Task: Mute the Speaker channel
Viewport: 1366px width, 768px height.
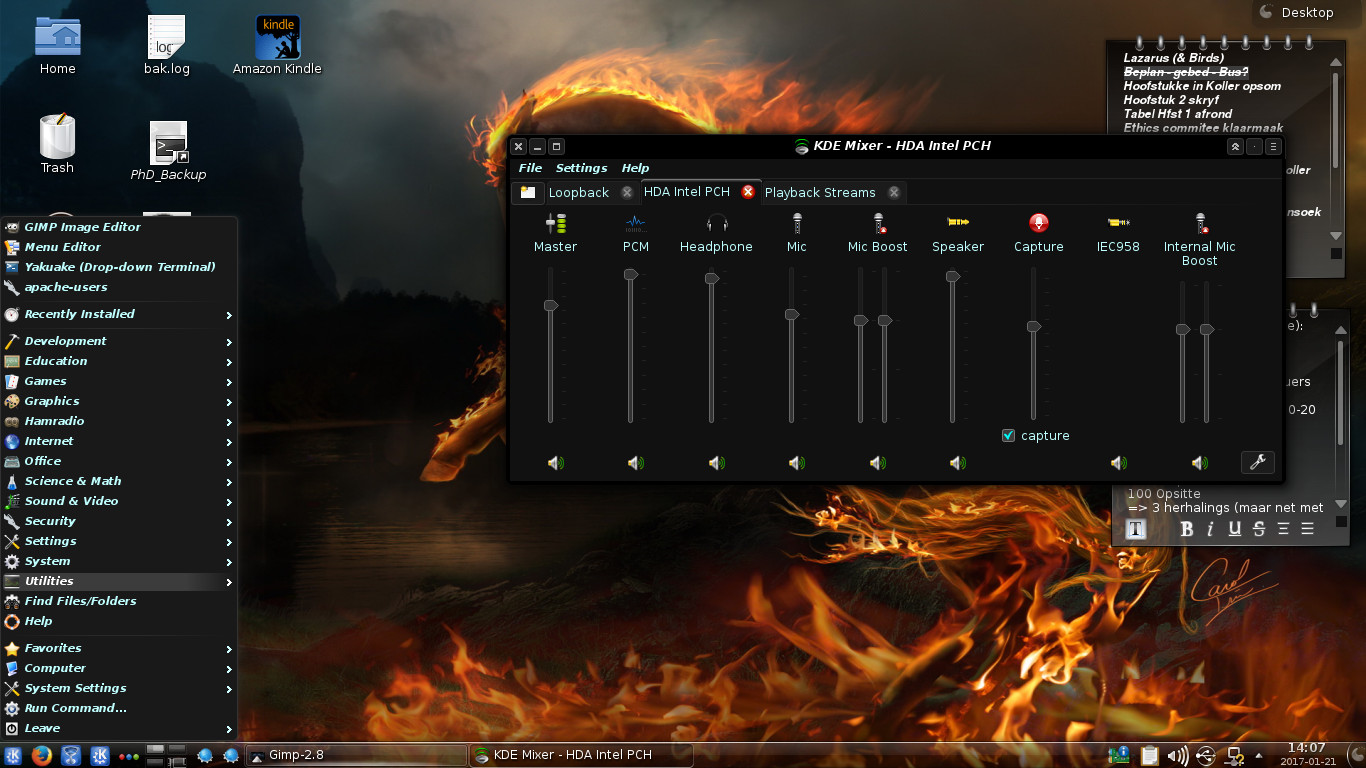Action: 958,463
